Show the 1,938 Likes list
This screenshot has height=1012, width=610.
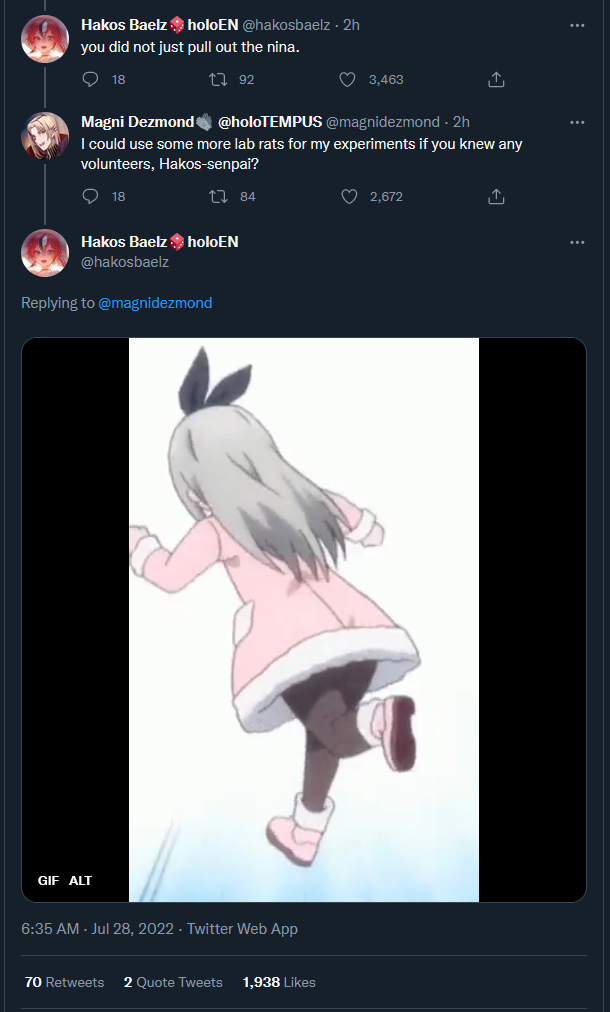279,982
